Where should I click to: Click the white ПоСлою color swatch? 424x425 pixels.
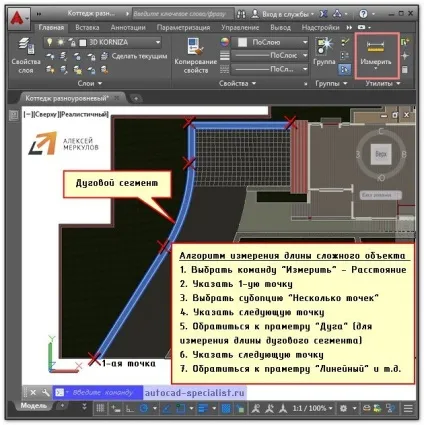point(243,42)
